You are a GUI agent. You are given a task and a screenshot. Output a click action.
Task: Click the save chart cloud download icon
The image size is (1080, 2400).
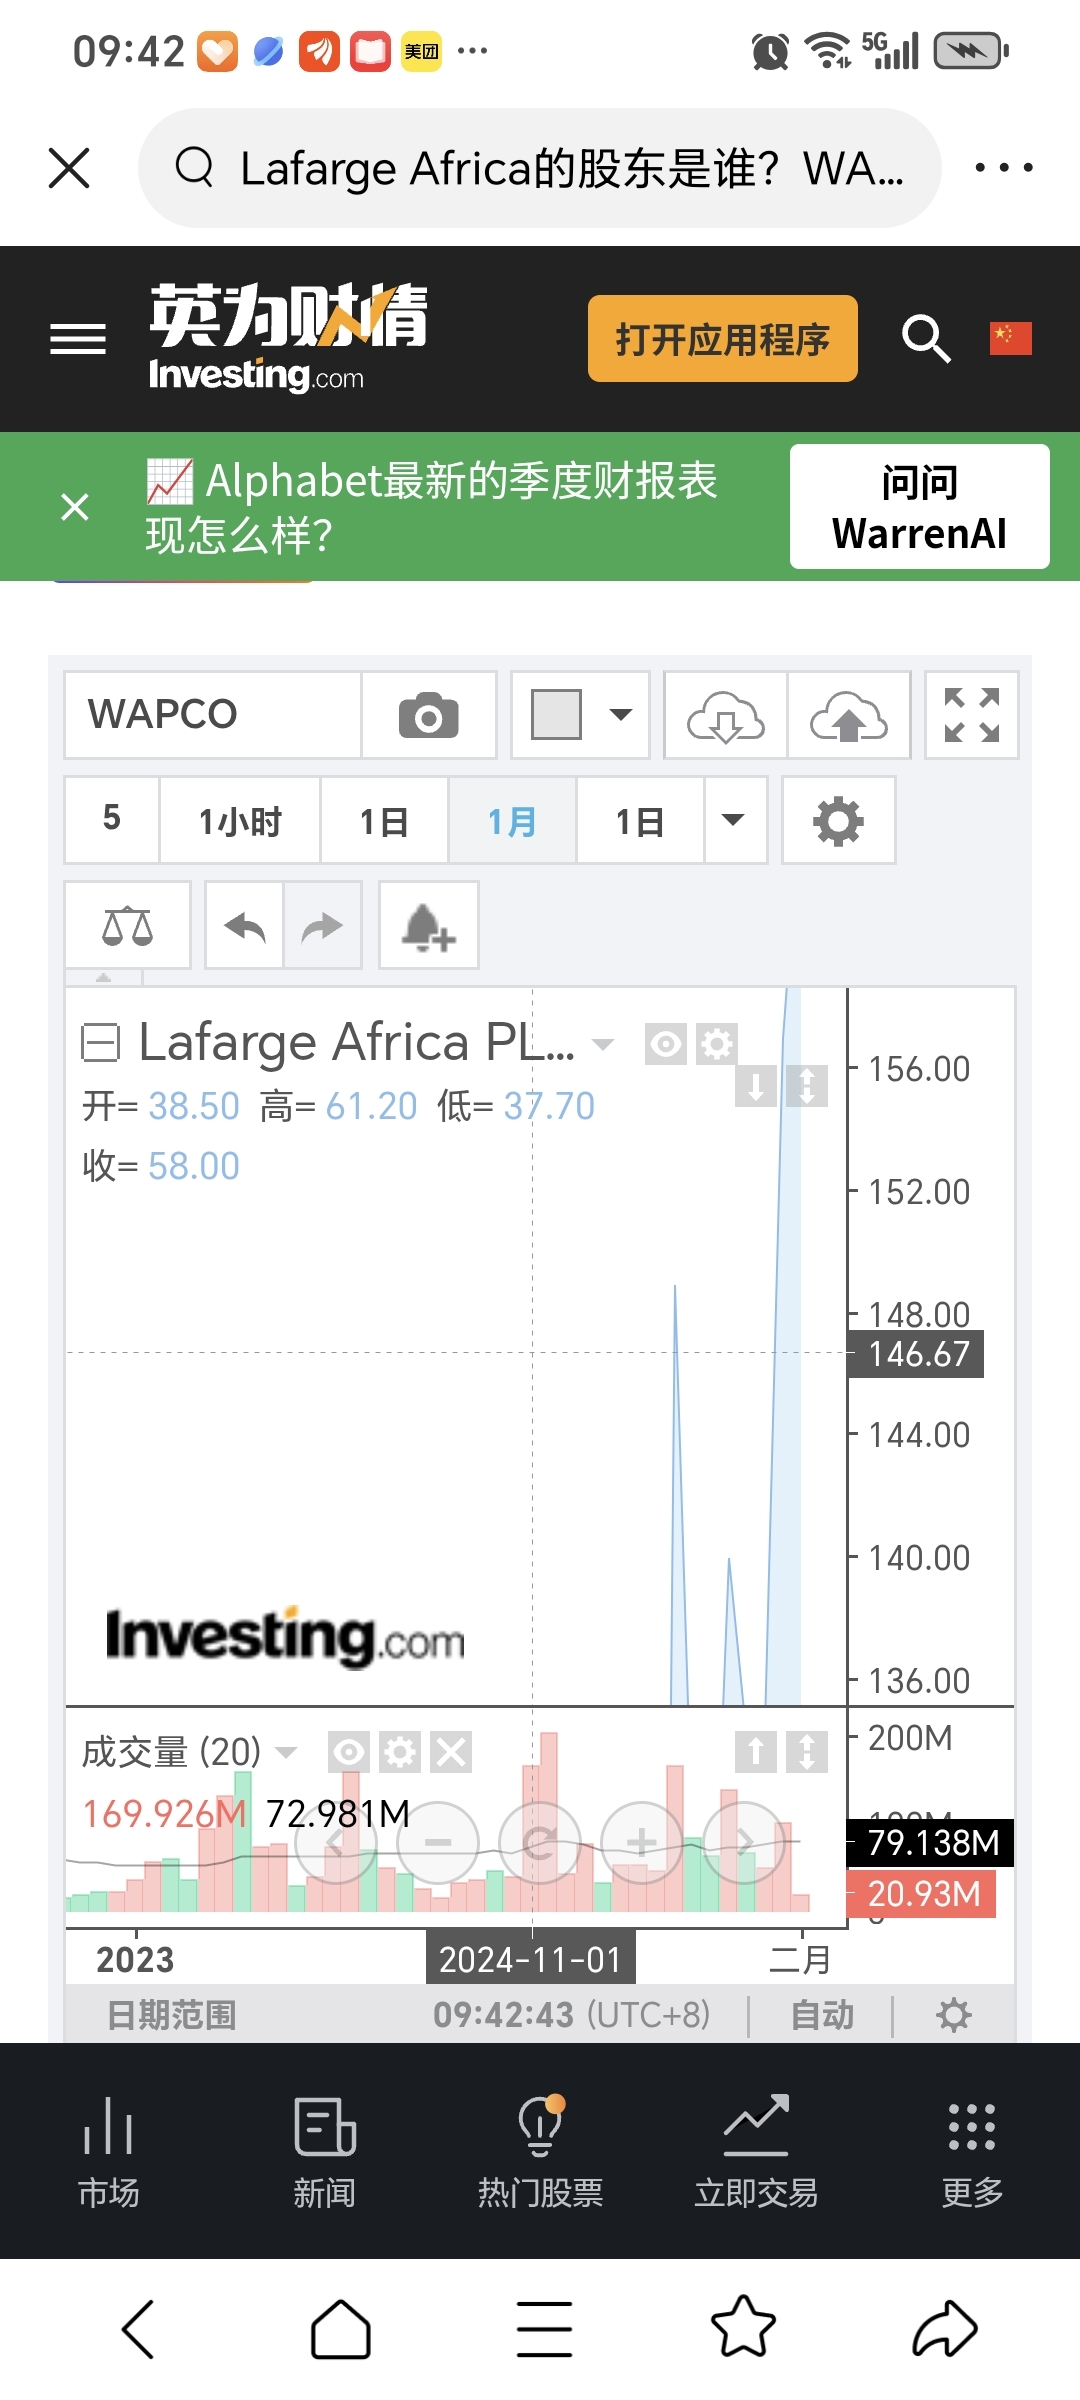coord(725,716)
